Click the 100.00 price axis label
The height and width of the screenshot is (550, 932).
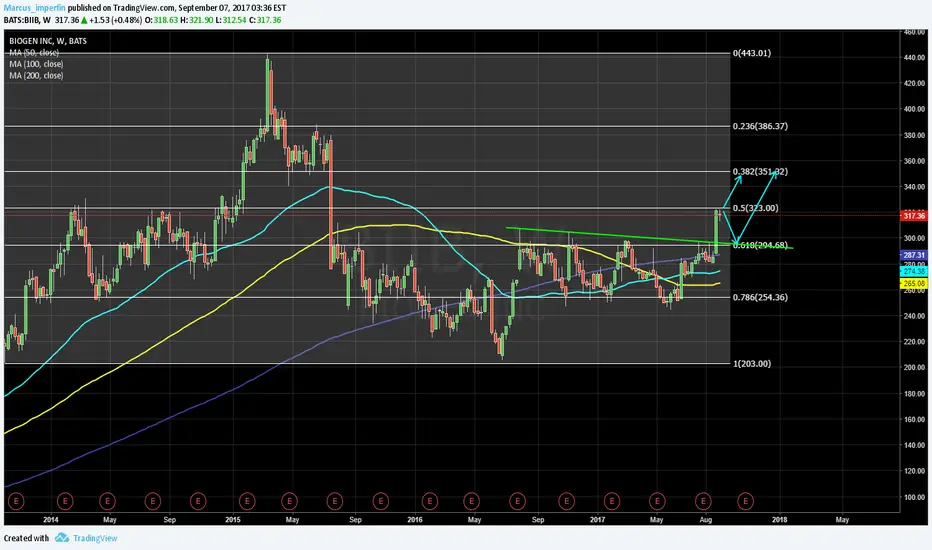click(x=914, y=497)
